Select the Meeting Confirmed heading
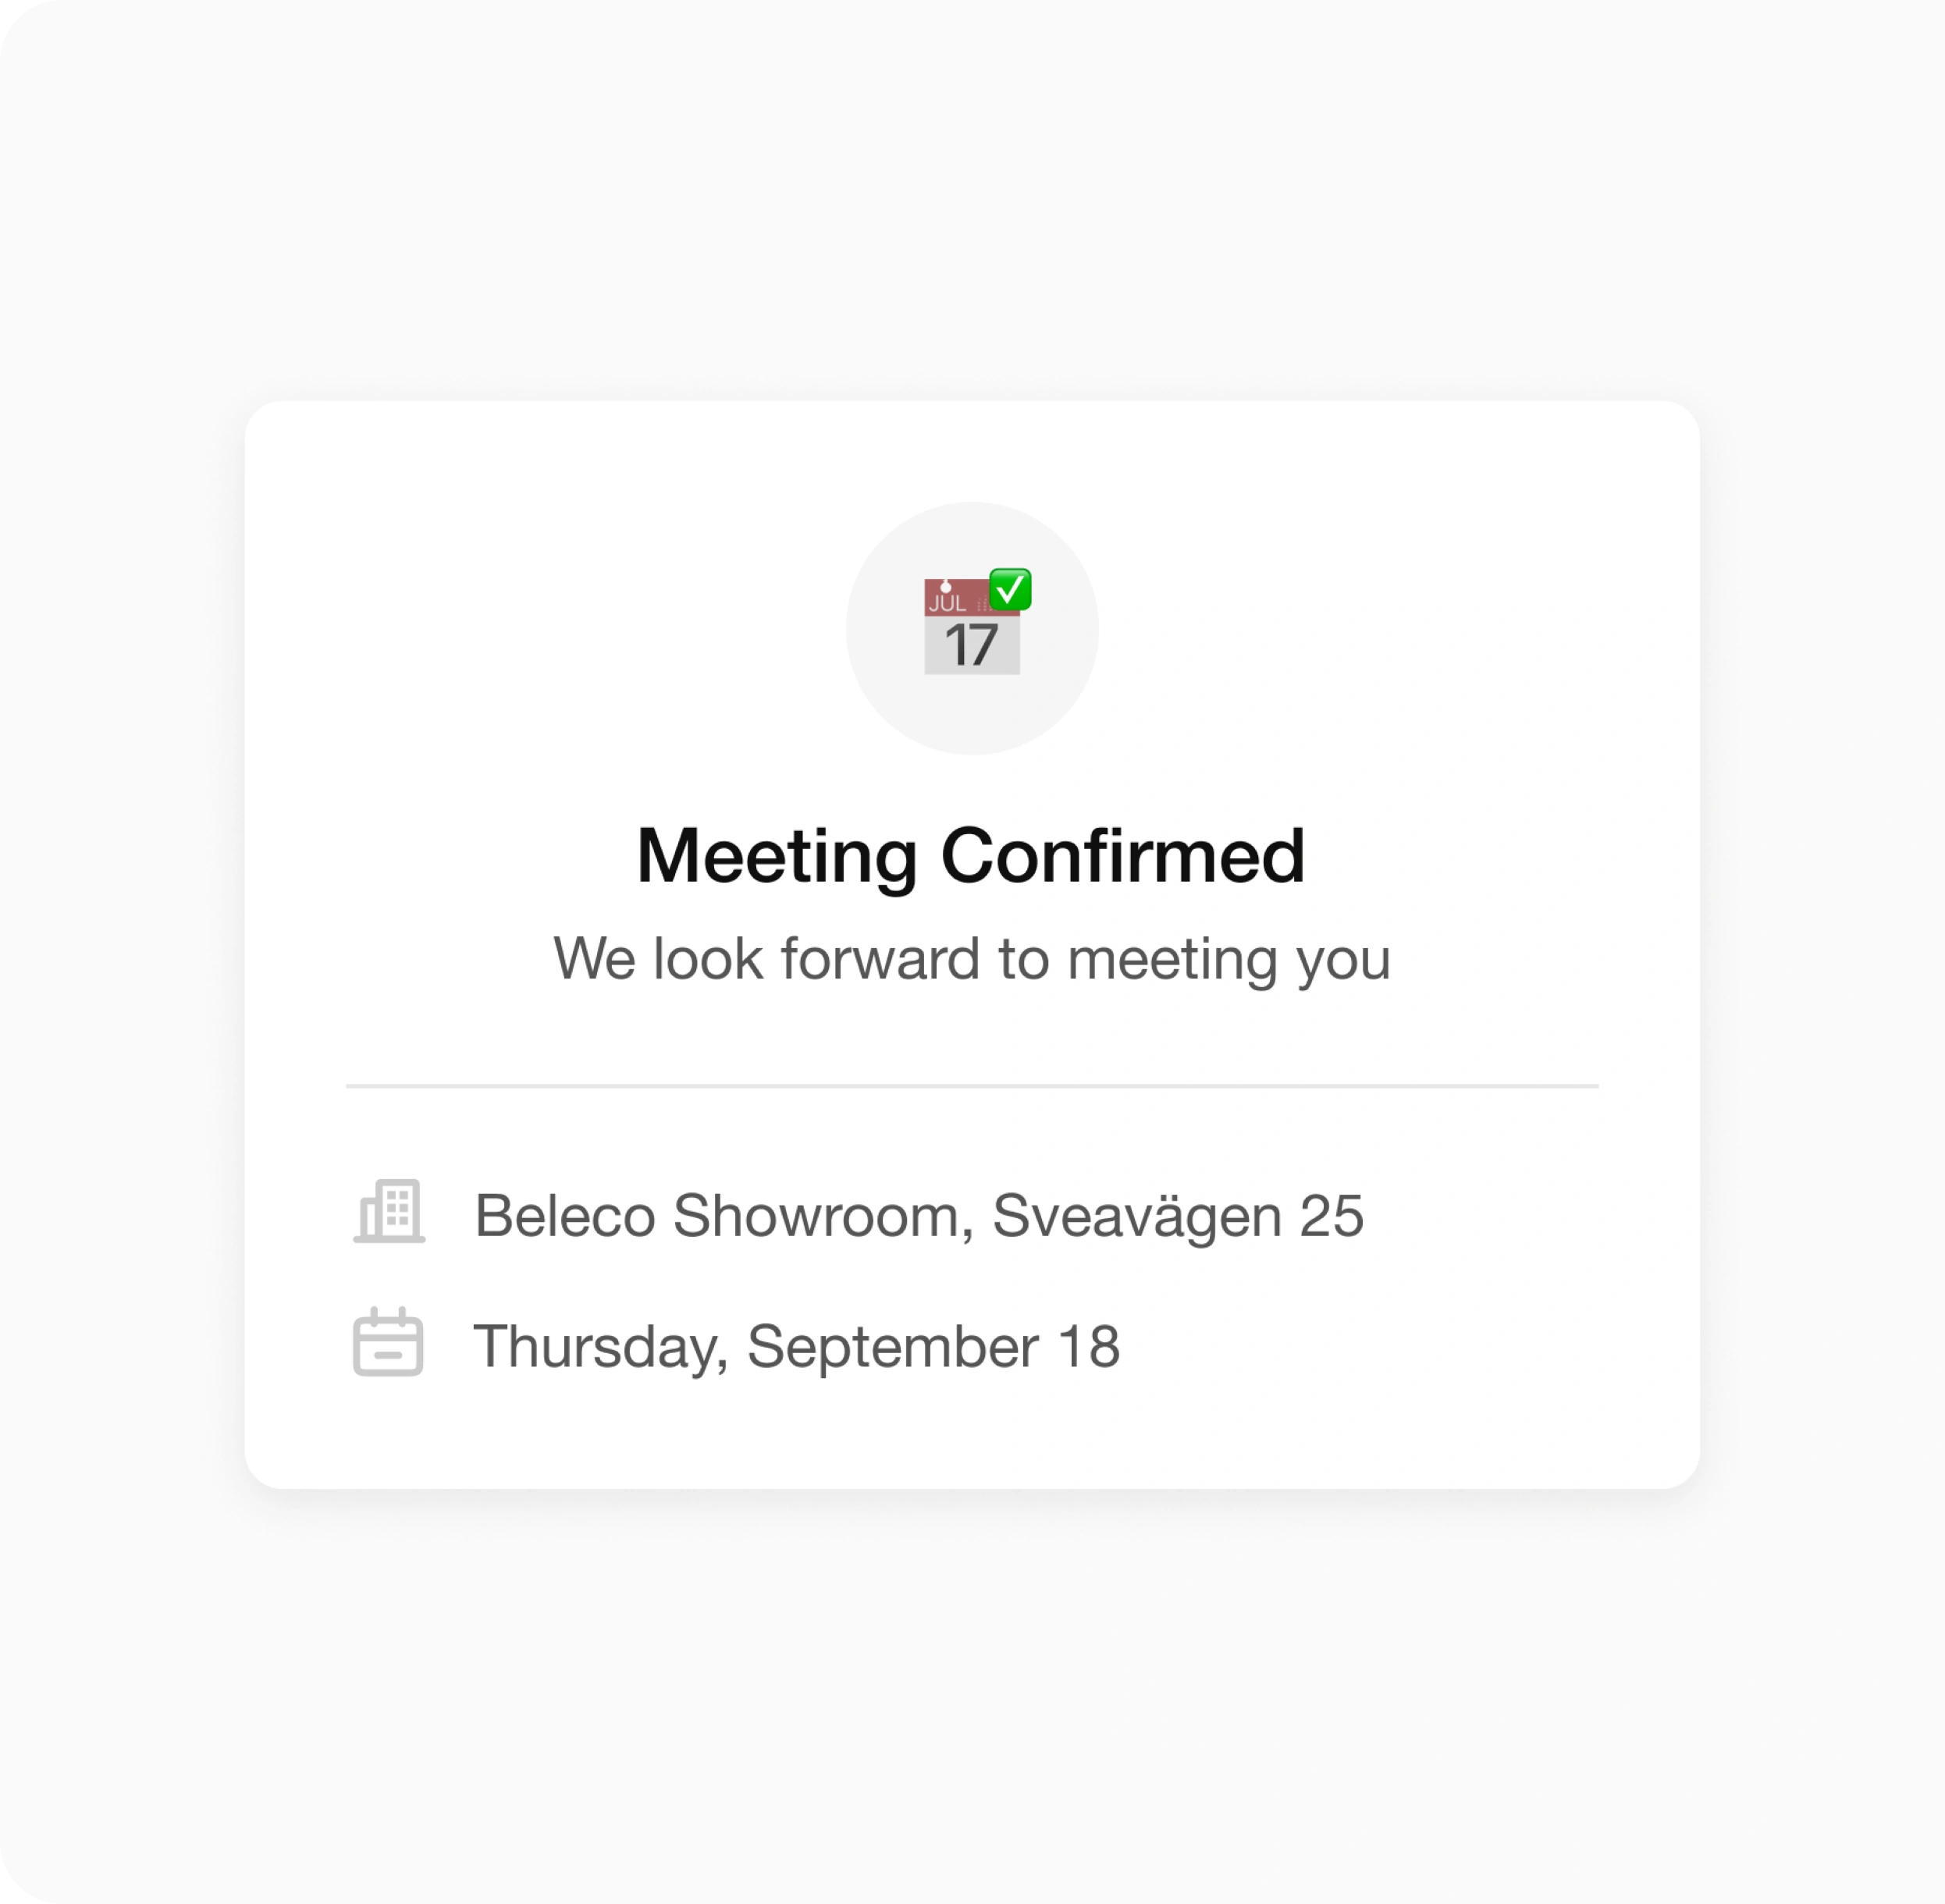This screenshot has height=1904, width=1945. [x=971, y=856]
